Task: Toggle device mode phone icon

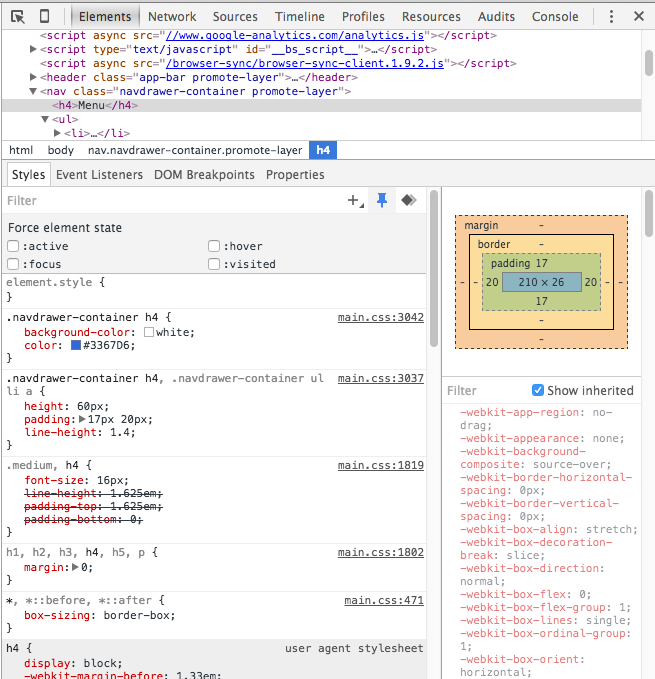Action: (x=44, y=16)
